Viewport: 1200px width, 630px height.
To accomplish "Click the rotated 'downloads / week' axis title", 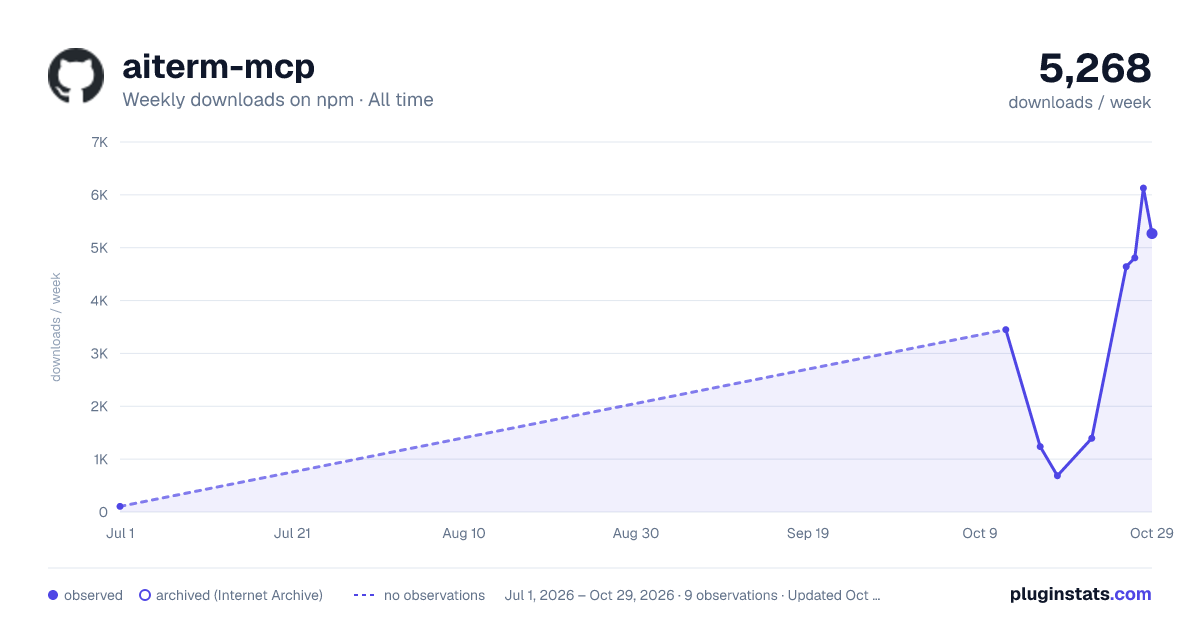I will point(57,327).
